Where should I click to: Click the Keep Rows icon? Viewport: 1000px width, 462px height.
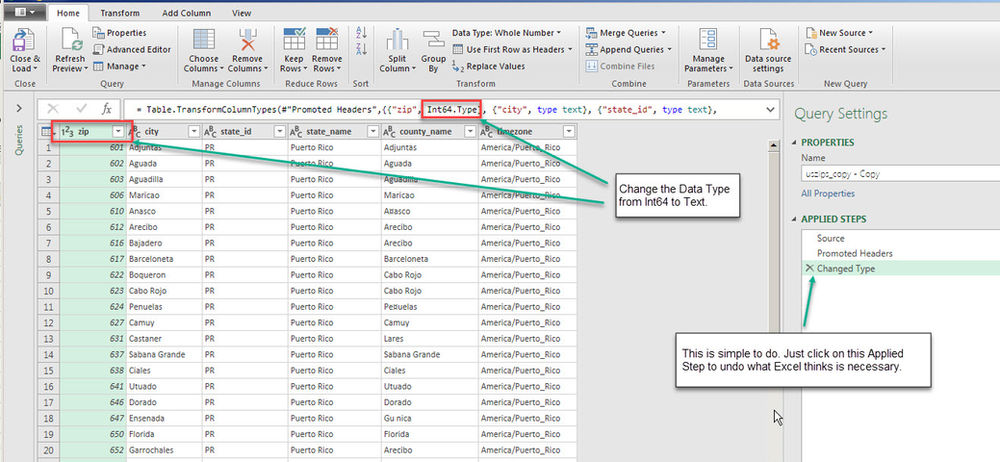pyautogui.click(x=294, y=40)
